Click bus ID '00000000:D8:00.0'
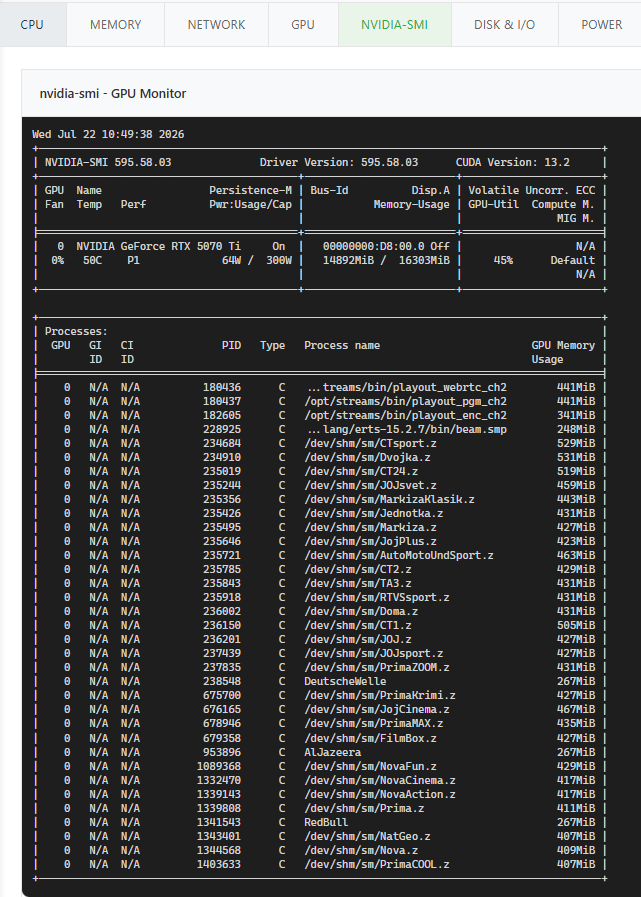 point(374,247)
